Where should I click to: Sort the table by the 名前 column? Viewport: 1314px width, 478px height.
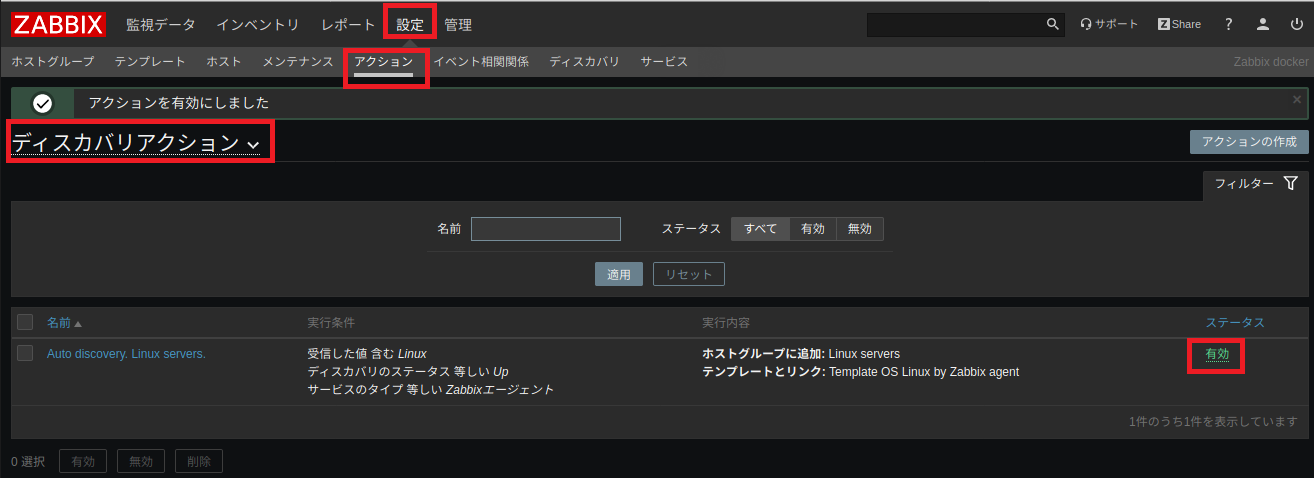[x=64, y=323]
